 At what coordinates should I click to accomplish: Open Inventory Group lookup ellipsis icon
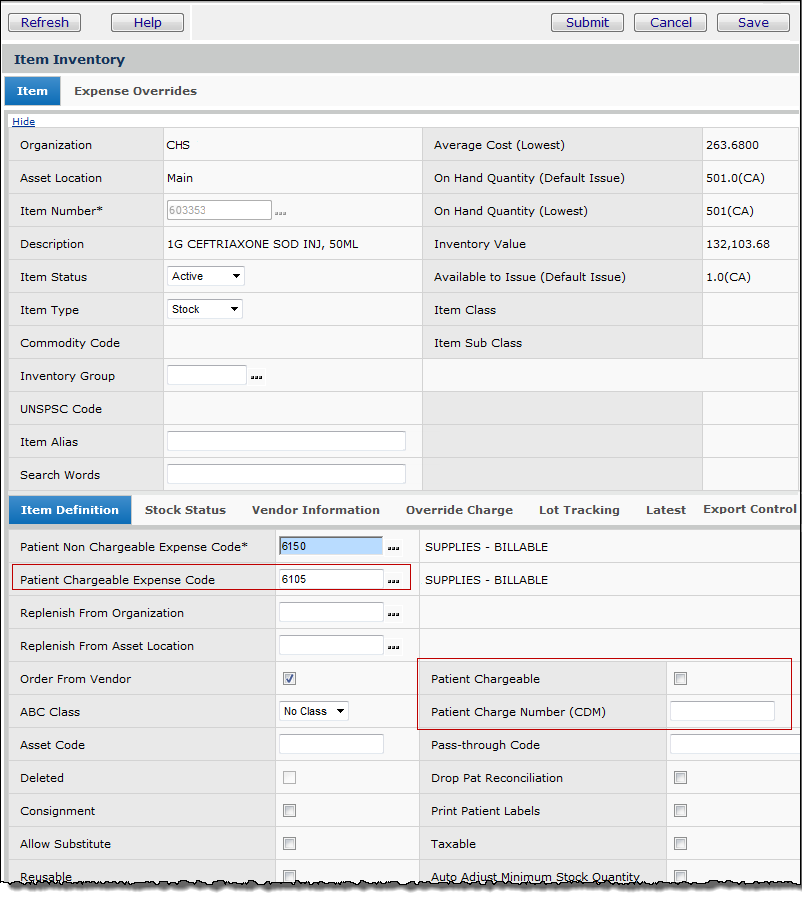point(257,377)
